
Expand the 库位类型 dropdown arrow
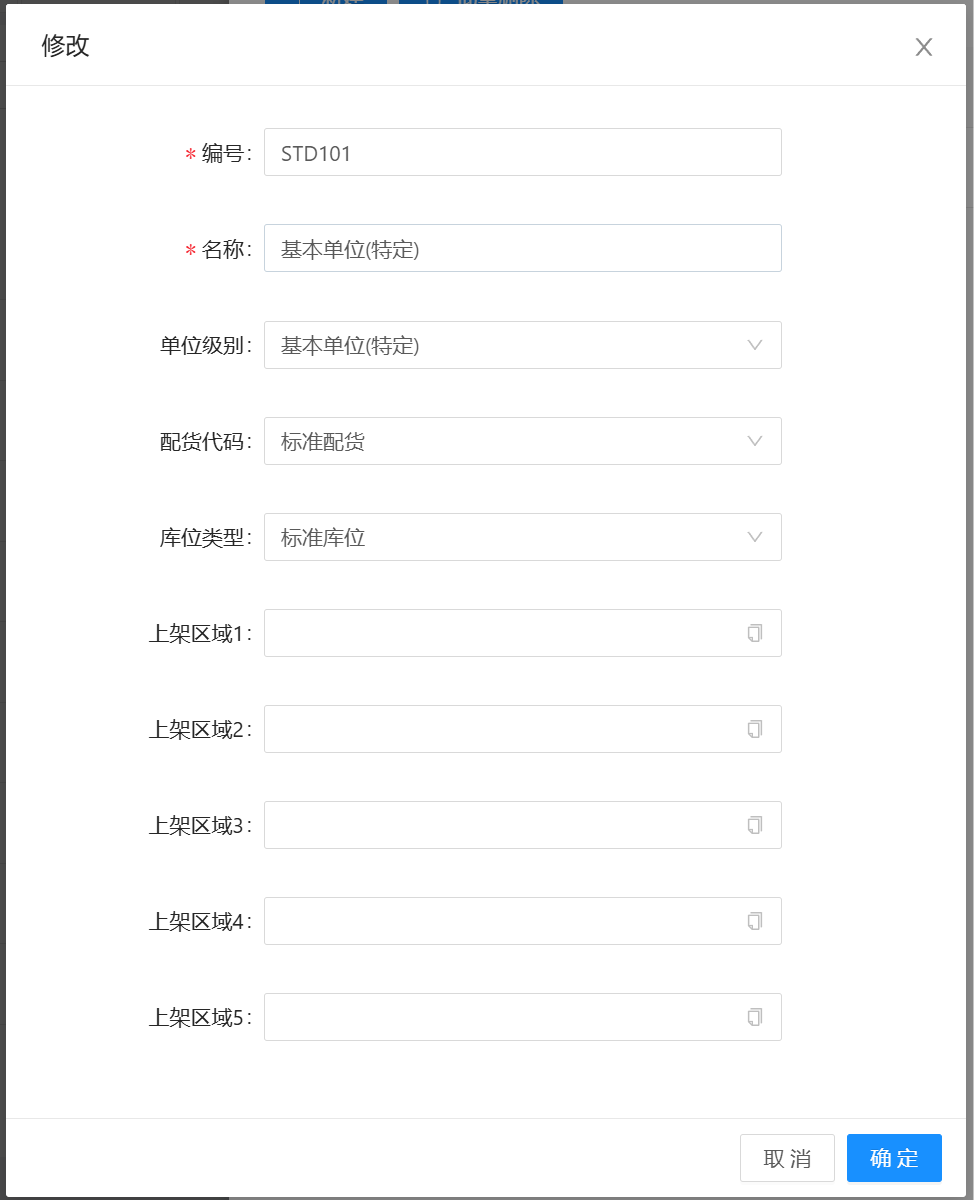coord(755,537)
